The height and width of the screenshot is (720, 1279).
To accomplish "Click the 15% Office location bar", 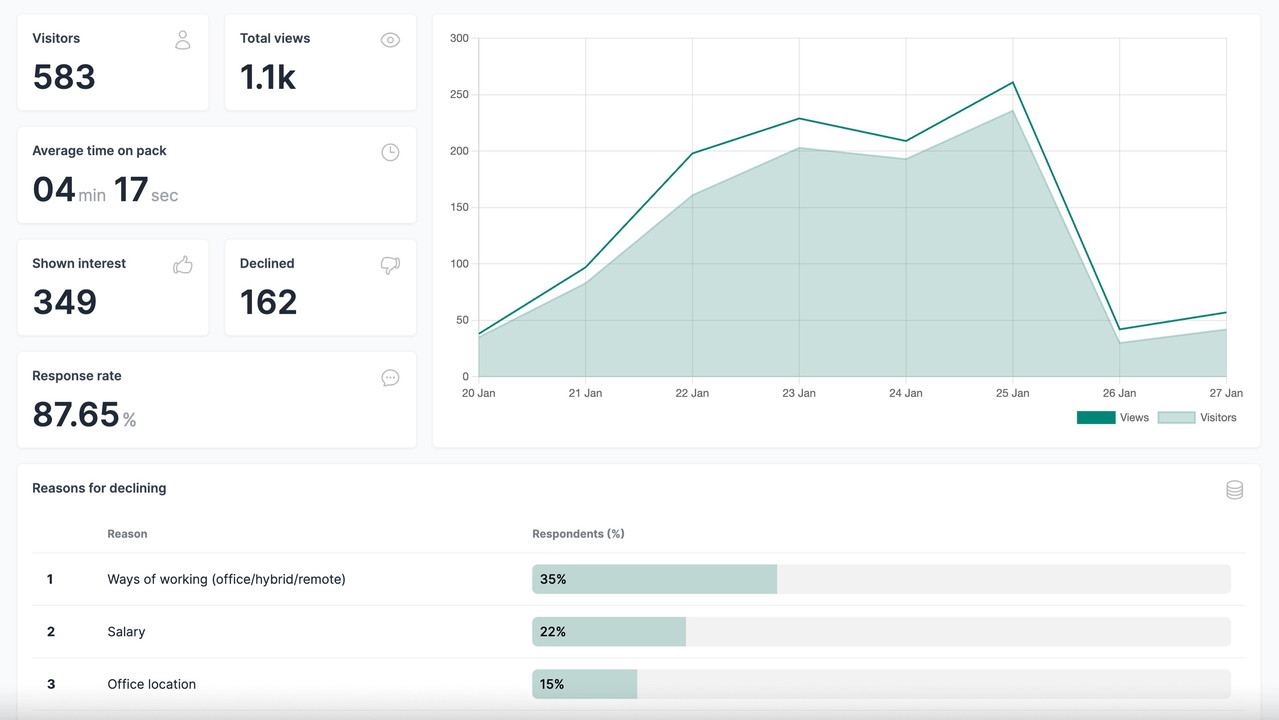I will point(584,684).
